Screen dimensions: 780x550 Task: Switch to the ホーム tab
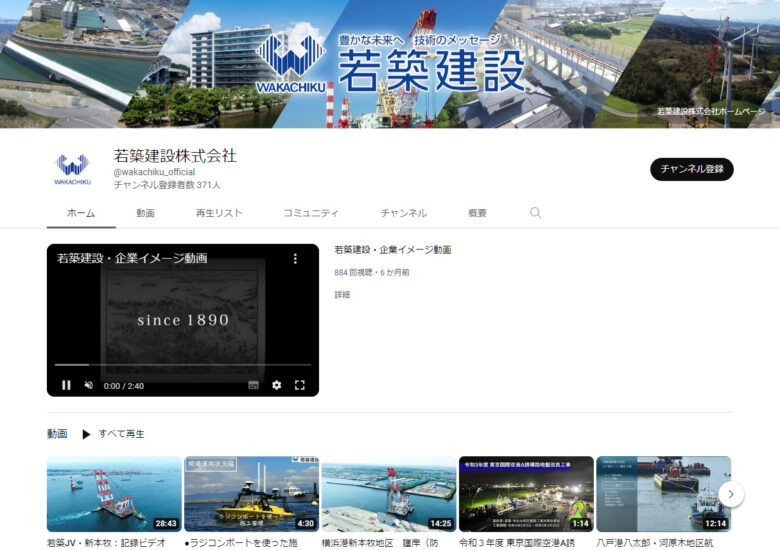81,213
